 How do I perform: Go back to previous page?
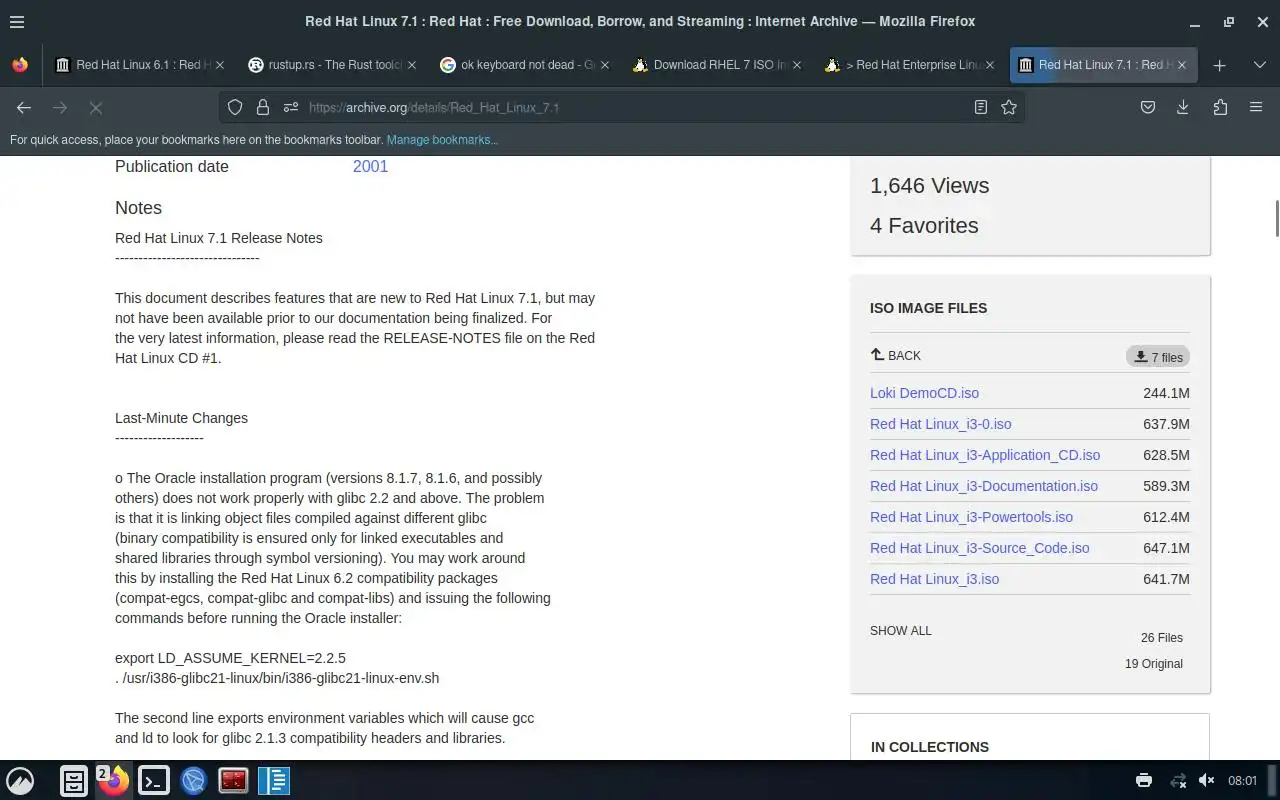point(24,107)
